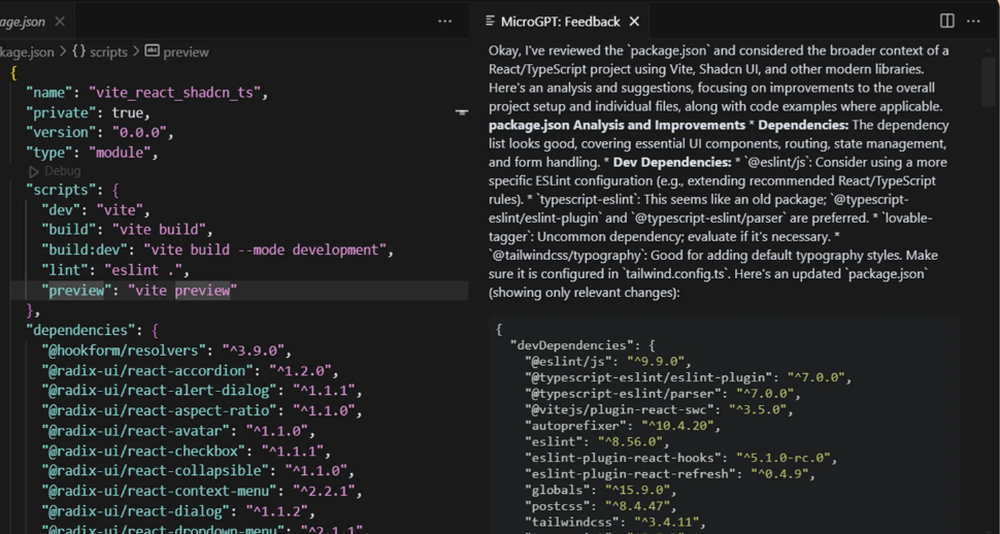1000x534 pixels.
Task: Close the package.json editor tab
Action: [59, 21]
